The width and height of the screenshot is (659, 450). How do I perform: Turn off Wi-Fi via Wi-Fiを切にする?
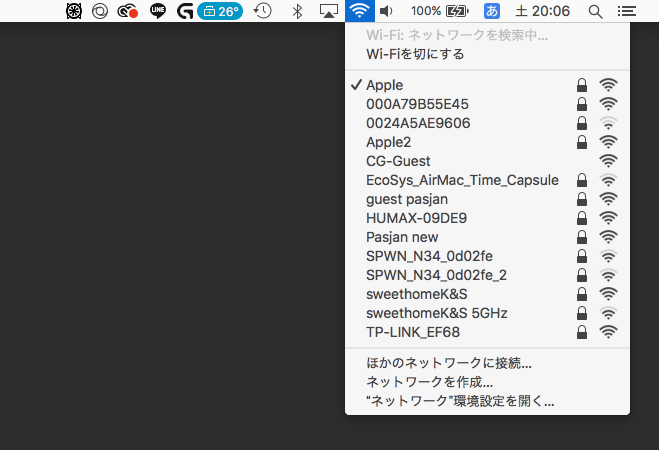(415, 54)
